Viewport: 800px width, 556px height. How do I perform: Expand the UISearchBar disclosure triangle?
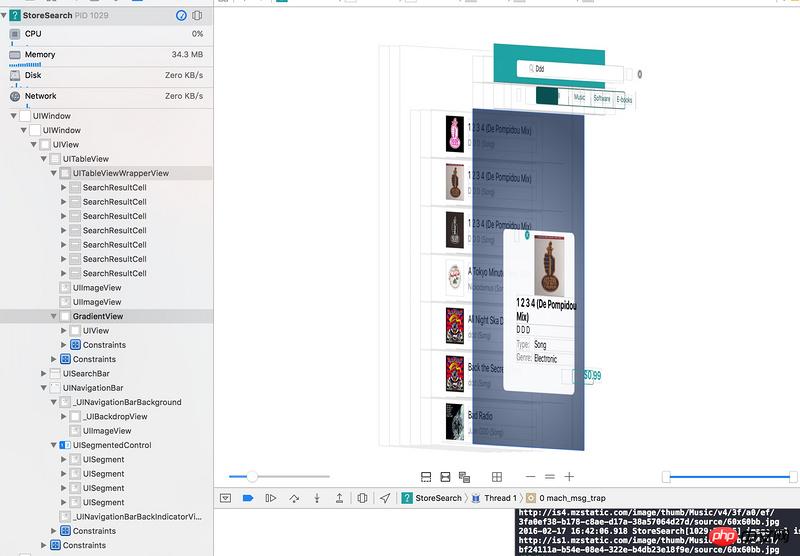pyautogui.click(x=43, y=373)
